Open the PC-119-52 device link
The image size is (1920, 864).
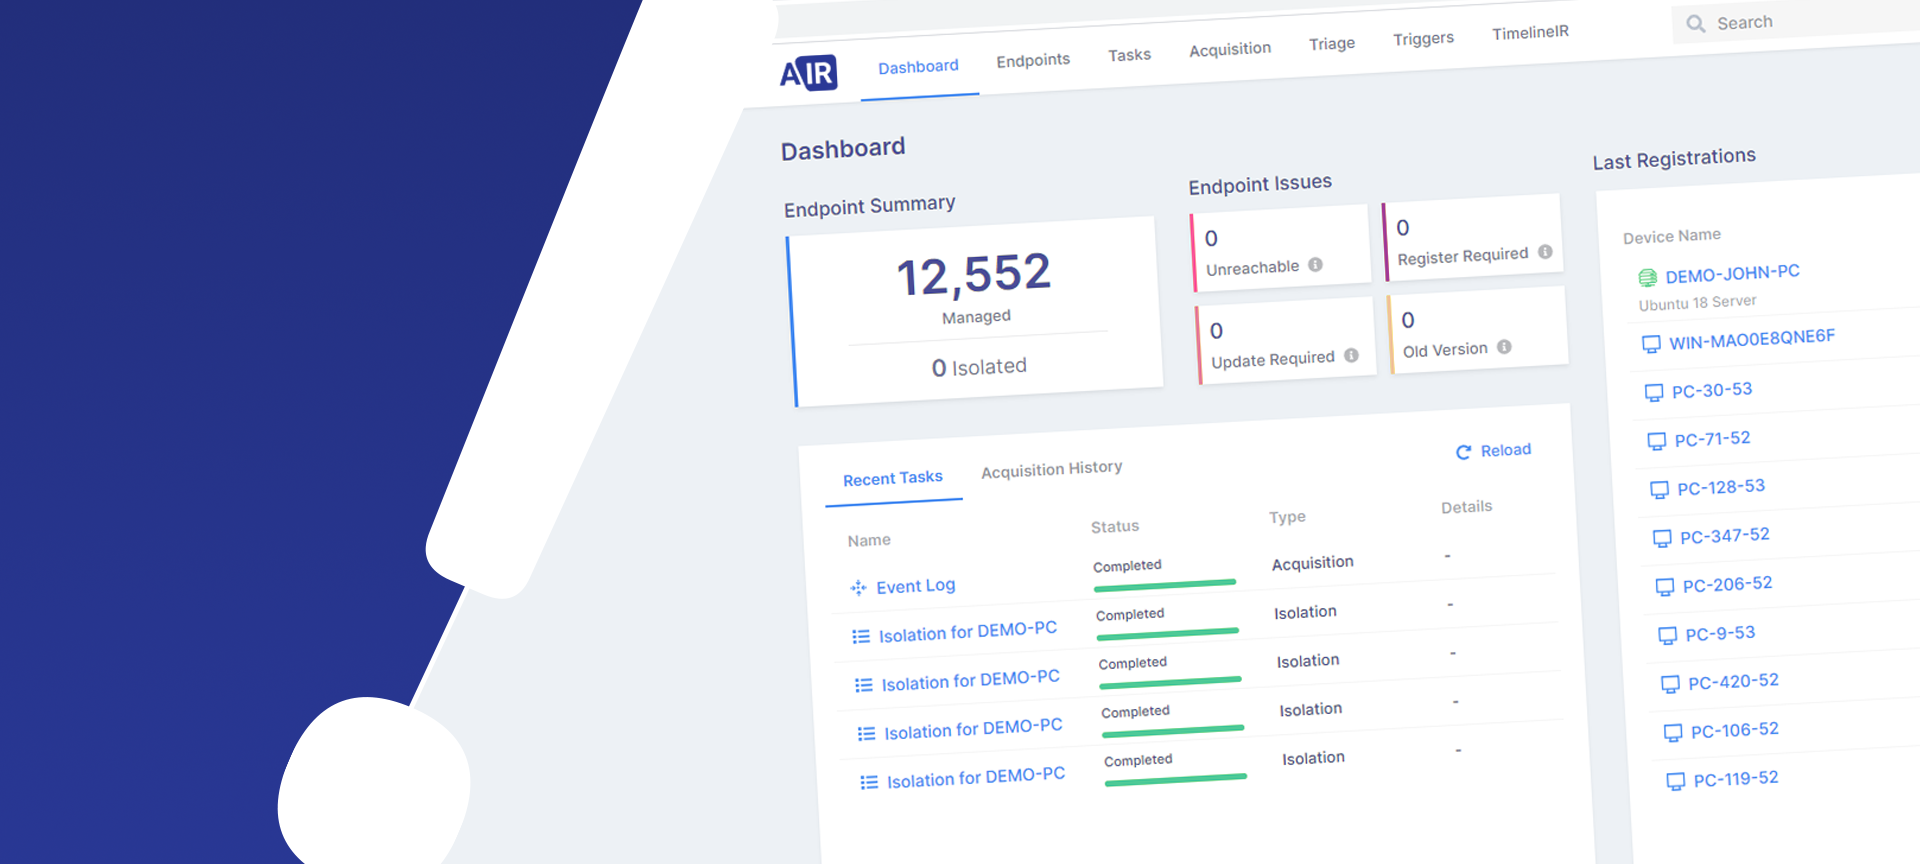point(1736,779)
